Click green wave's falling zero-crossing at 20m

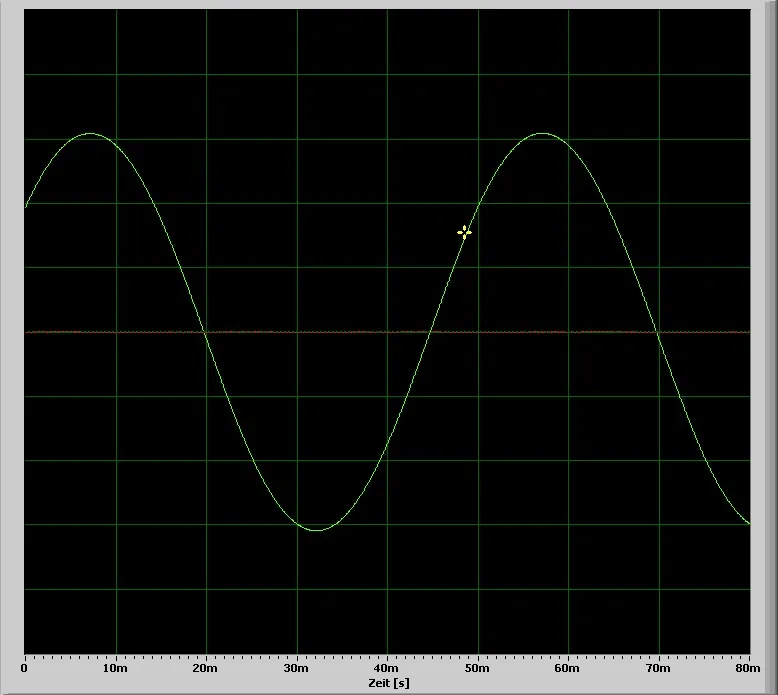204,332
